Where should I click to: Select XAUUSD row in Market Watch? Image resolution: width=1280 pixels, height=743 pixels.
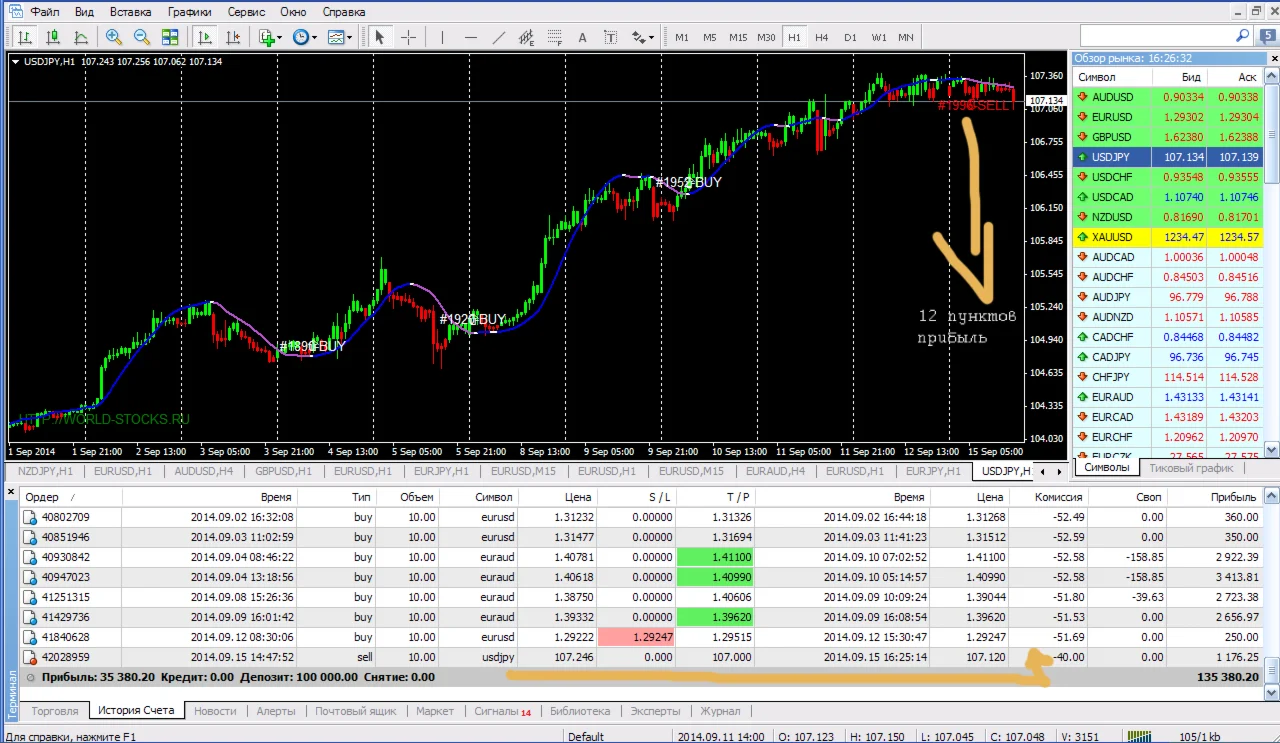coord(1112,237)
